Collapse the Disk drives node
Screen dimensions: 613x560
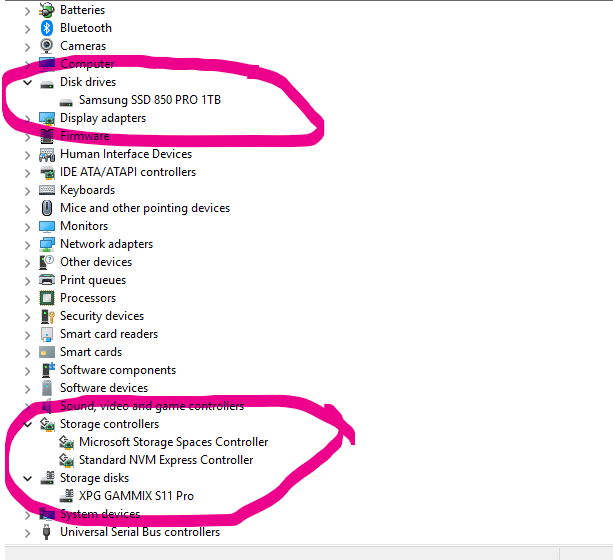tap(27, 82)
